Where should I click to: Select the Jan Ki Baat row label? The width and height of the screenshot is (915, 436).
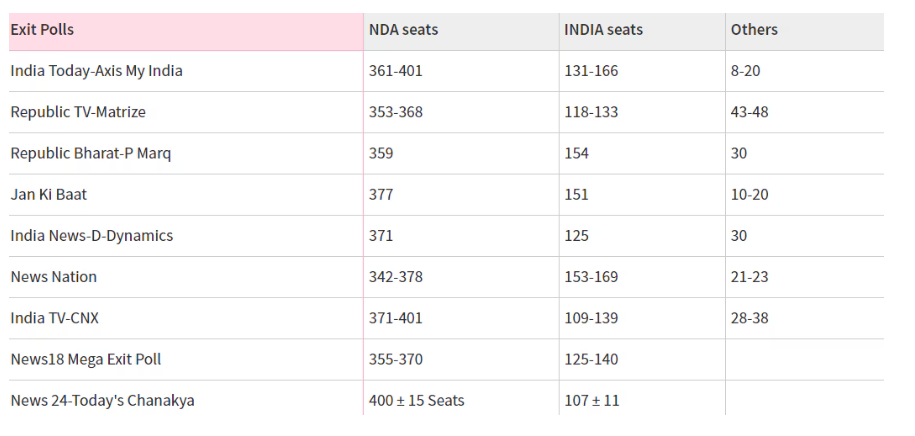click(x=49, y=194)
